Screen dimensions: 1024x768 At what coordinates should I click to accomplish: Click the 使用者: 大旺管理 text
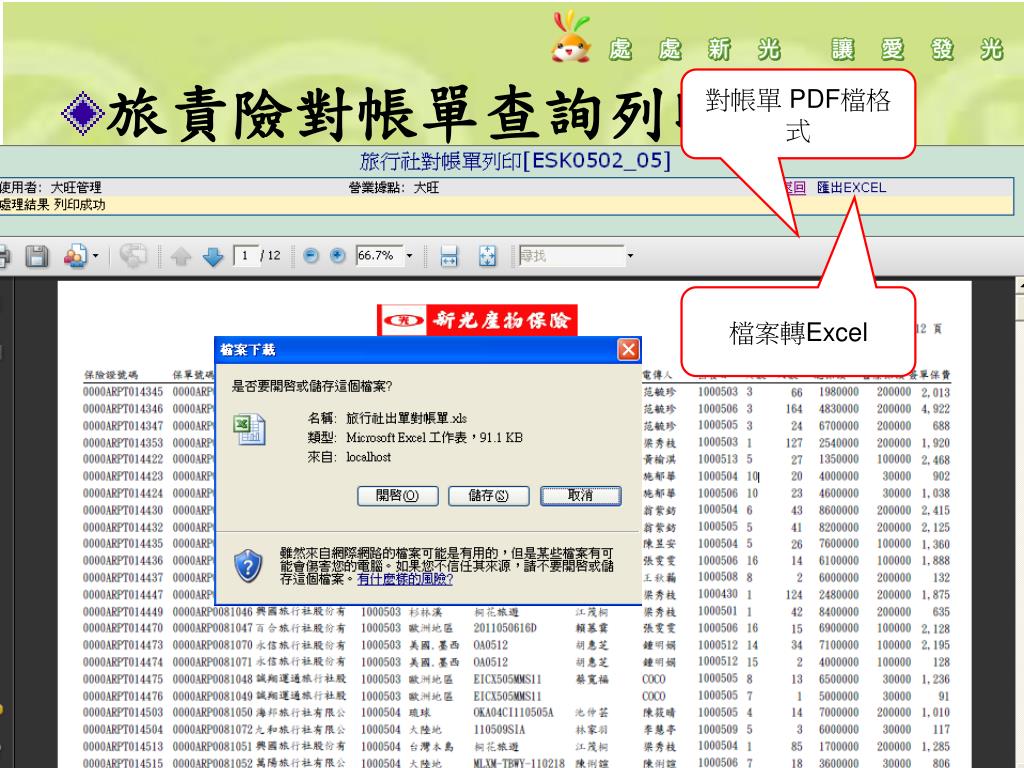click(51, 188)
